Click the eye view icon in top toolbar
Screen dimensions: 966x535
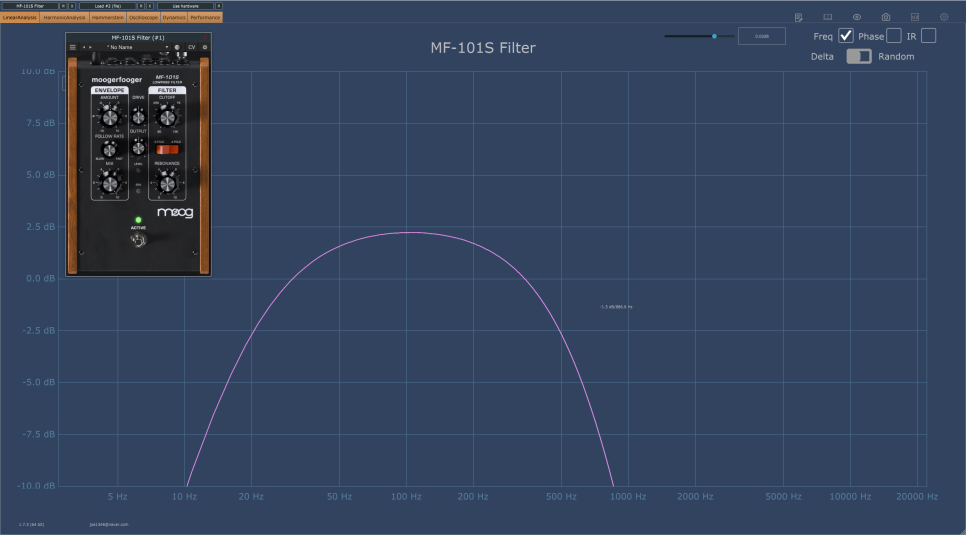point(857,17)
